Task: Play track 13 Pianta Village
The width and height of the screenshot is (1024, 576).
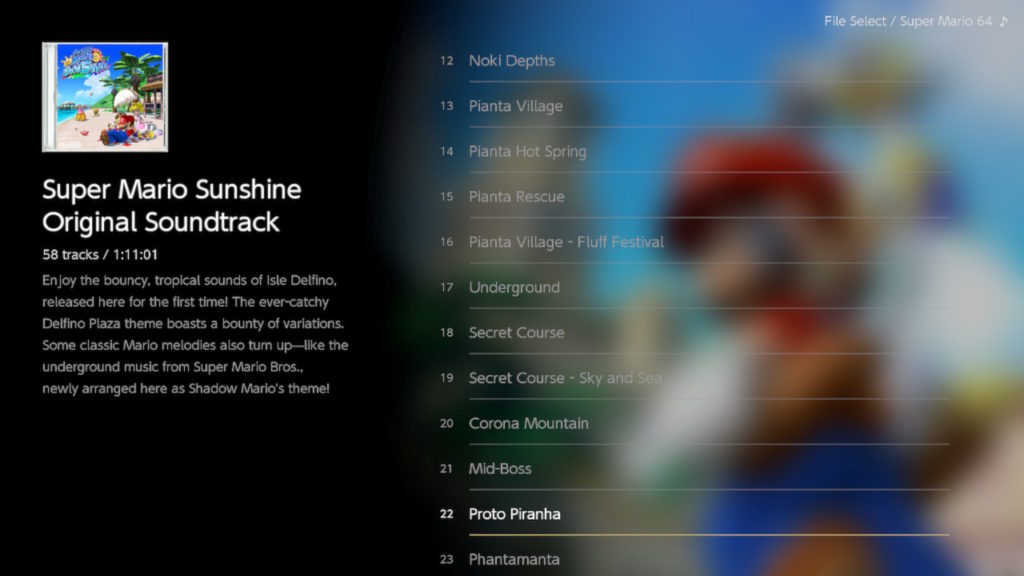Action: [694, 106]
